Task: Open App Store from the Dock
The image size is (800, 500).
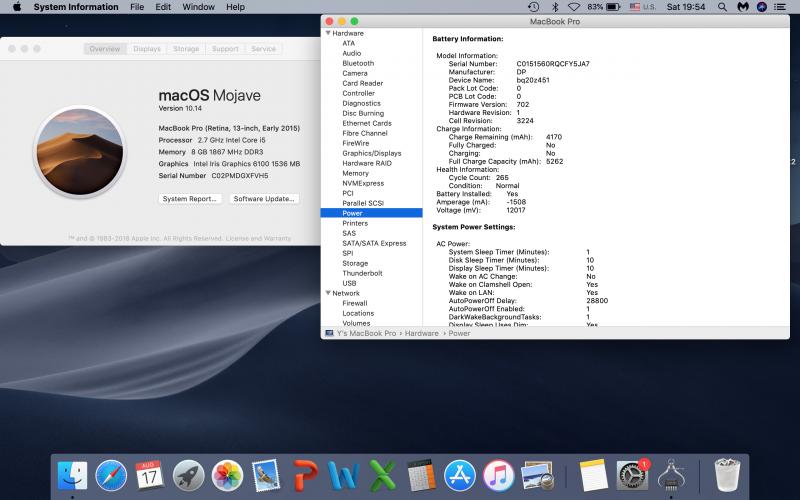Action: (x=460, y=476)
